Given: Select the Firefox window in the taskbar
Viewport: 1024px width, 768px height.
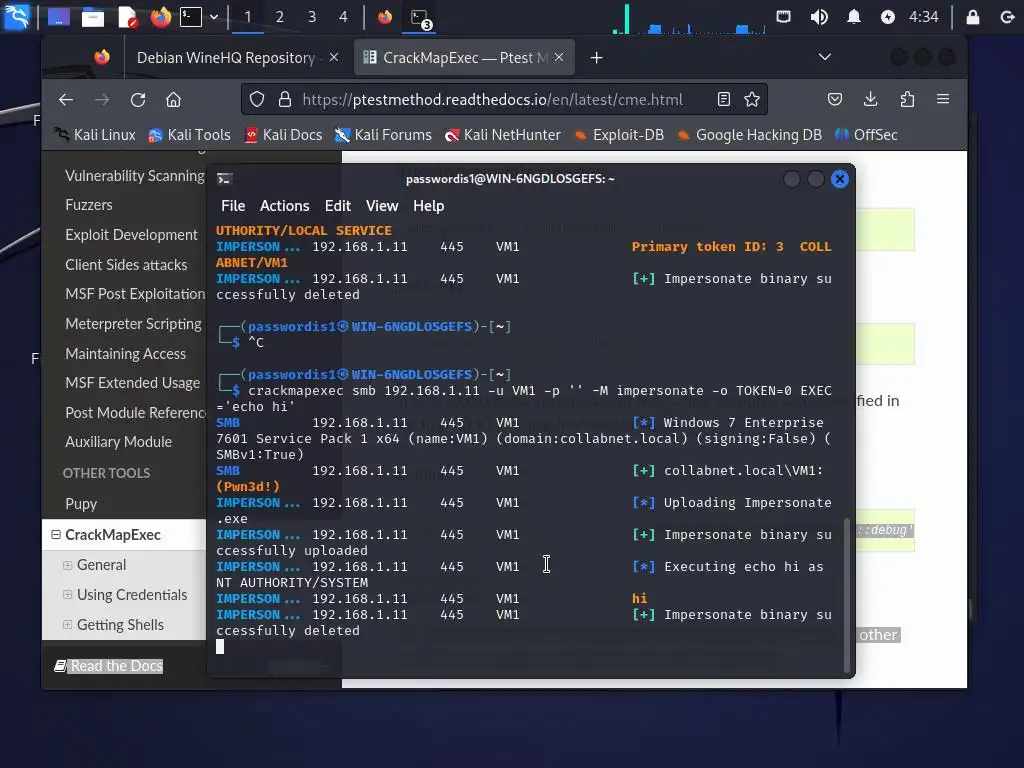Looking at the screenshot, I should coord(385,17).
